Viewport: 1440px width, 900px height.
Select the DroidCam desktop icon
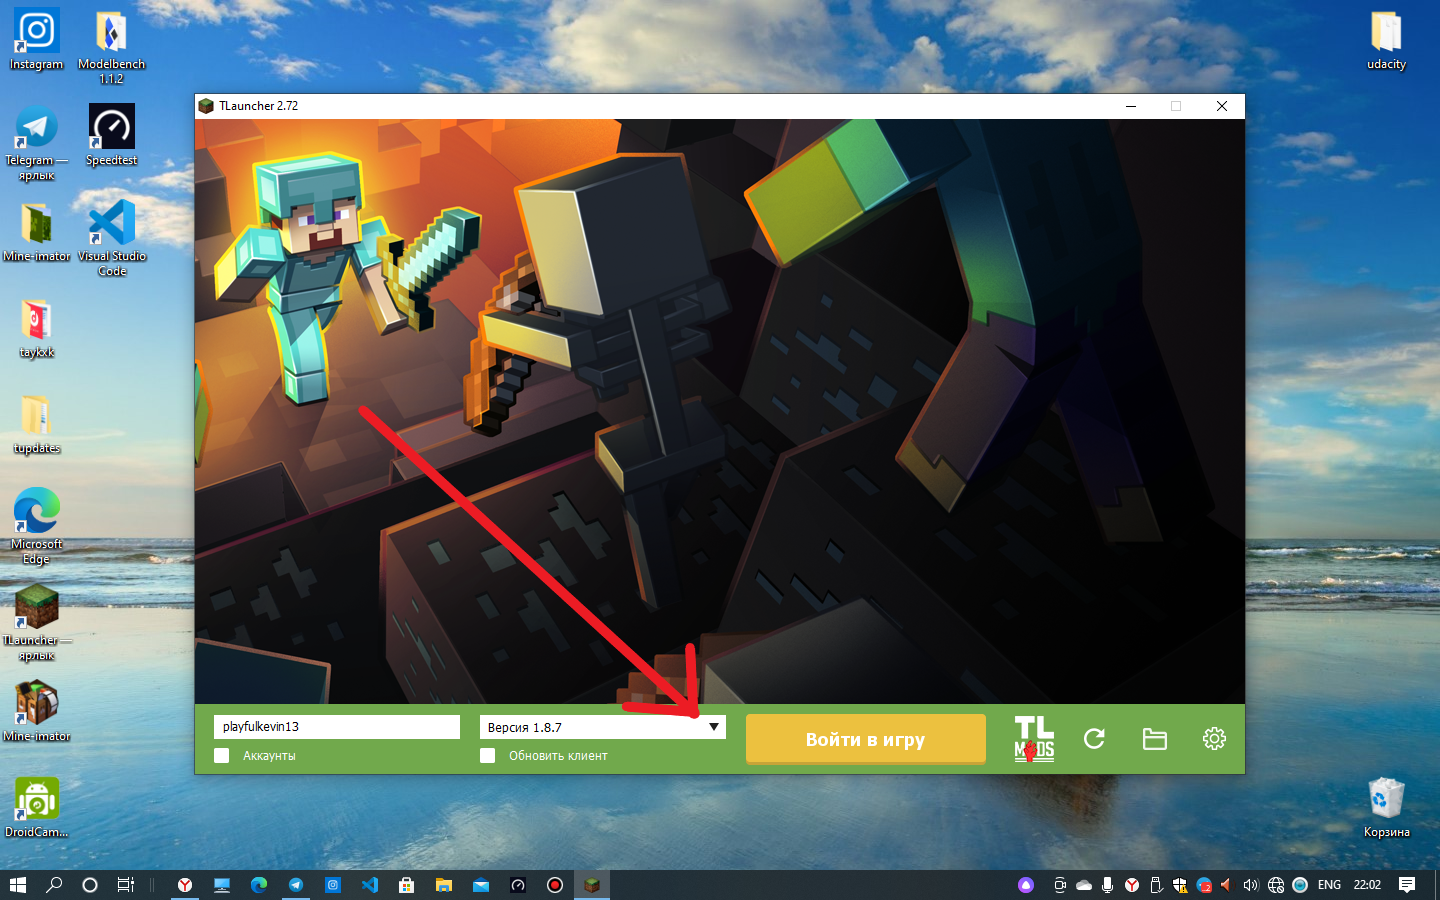pyautogui.click(x=37, y=807)
